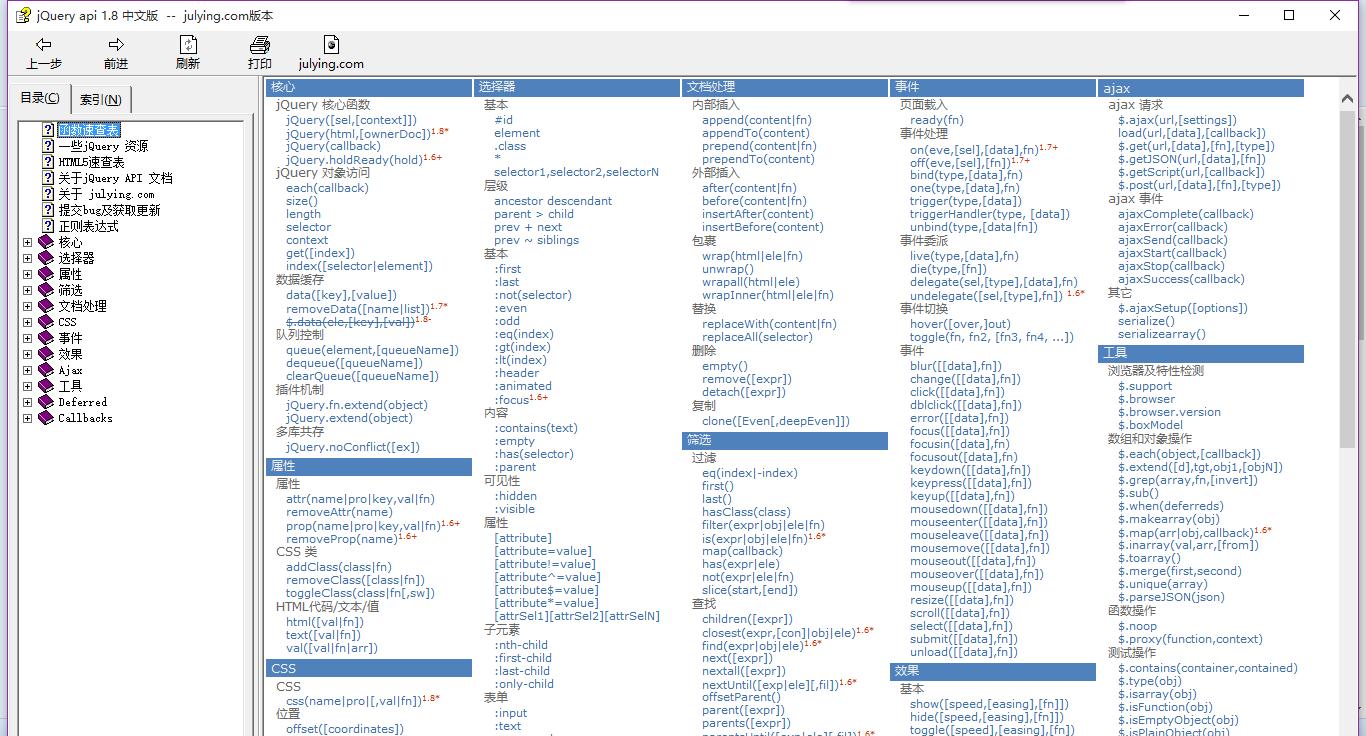Expand the 核心 tree node
Viewport: 1366px width, 736px height.
[x=28, y=242]
